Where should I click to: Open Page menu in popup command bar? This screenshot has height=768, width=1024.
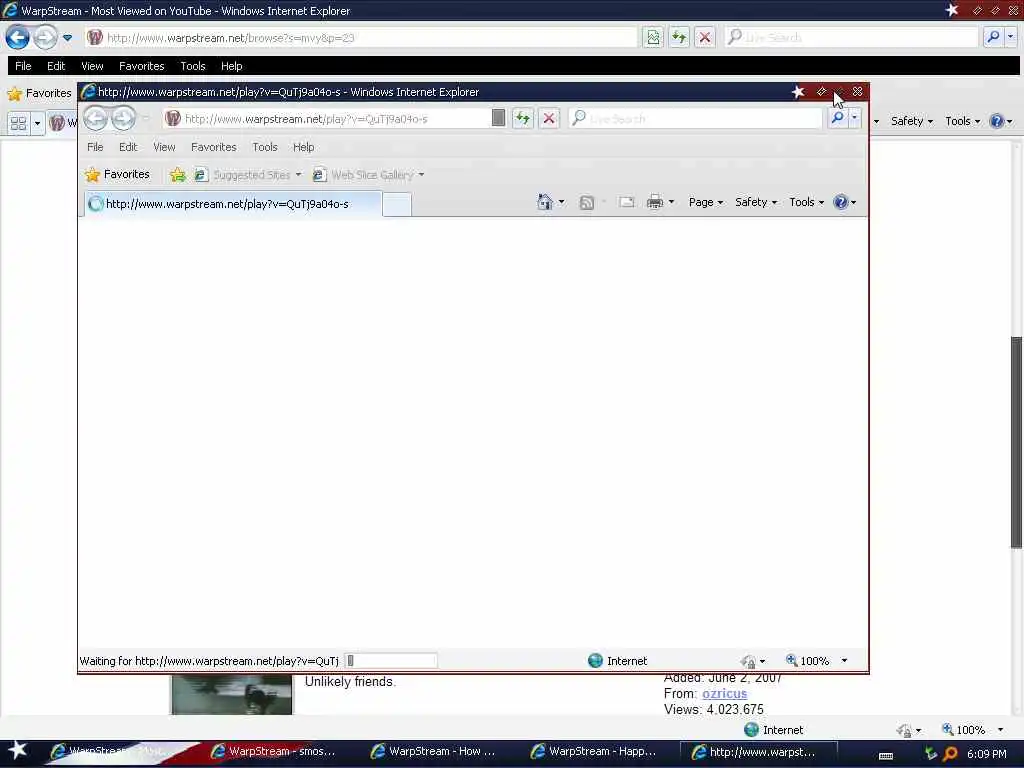click(x=706, y=202)
